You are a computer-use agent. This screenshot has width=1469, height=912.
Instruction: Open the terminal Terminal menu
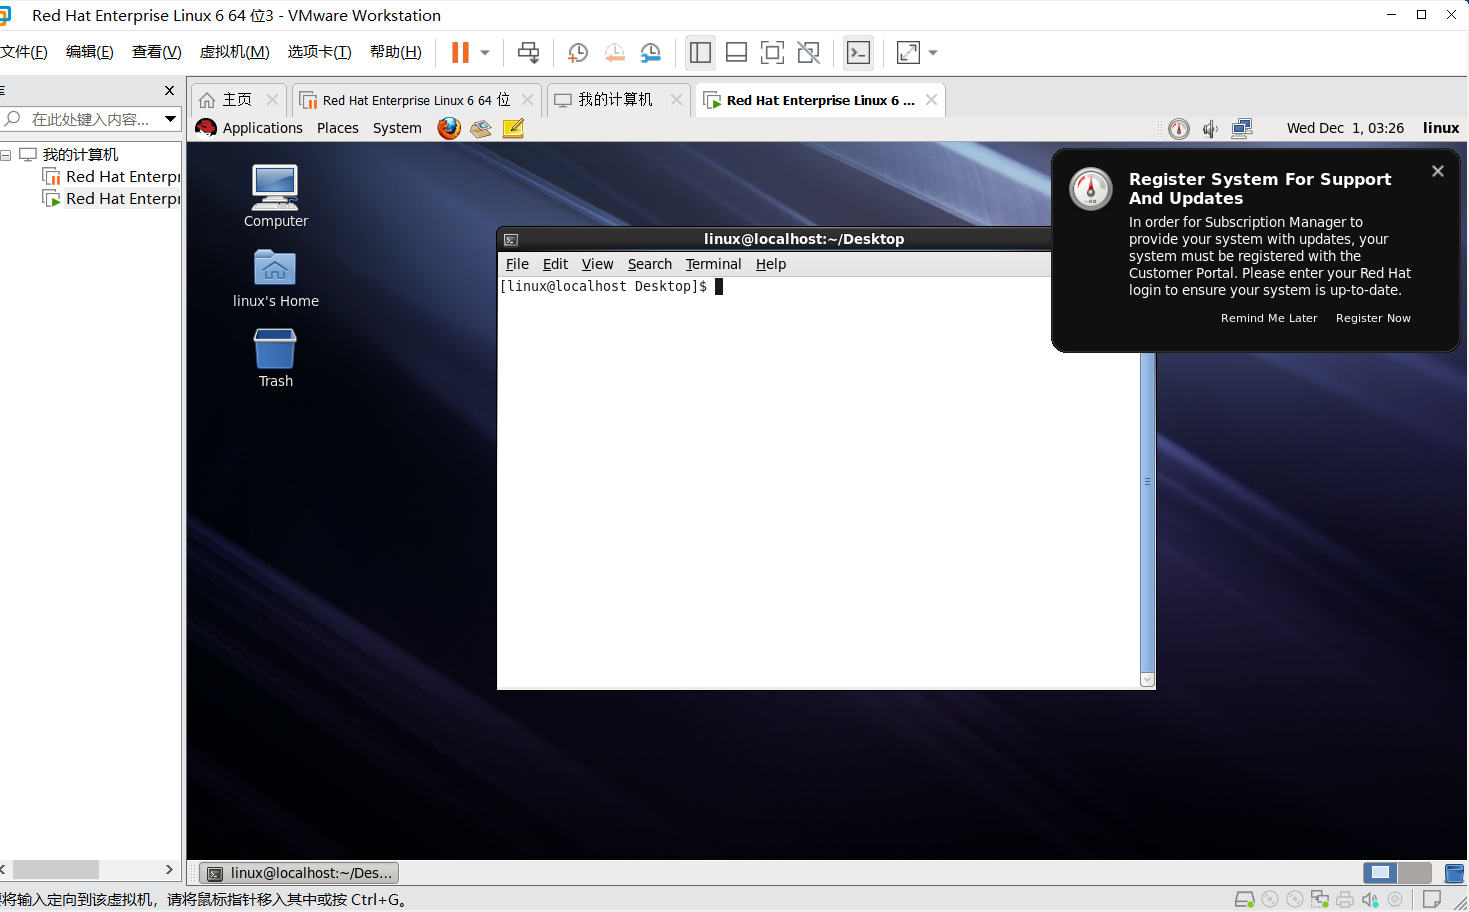point(713,264)
